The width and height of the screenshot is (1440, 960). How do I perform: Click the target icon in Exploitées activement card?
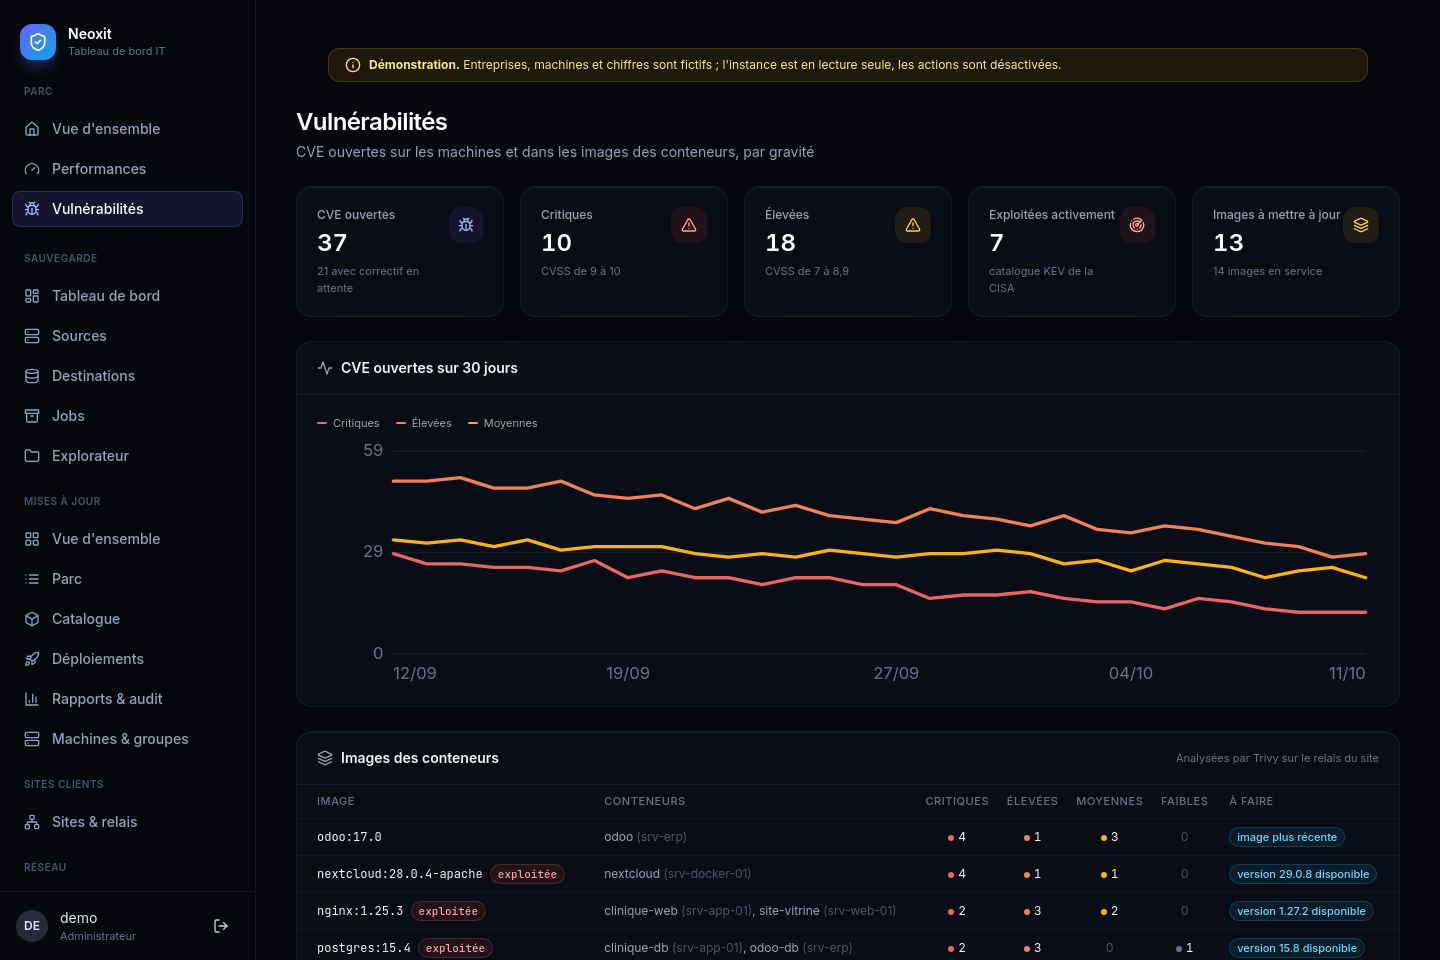coord(1137,225)
